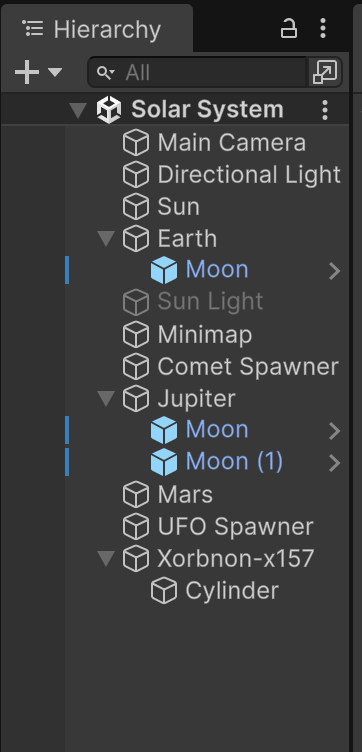Collapse the Xorbnon-x157 object
The image size is (362, 752).
pyautogui.click(x=106, y=558)
